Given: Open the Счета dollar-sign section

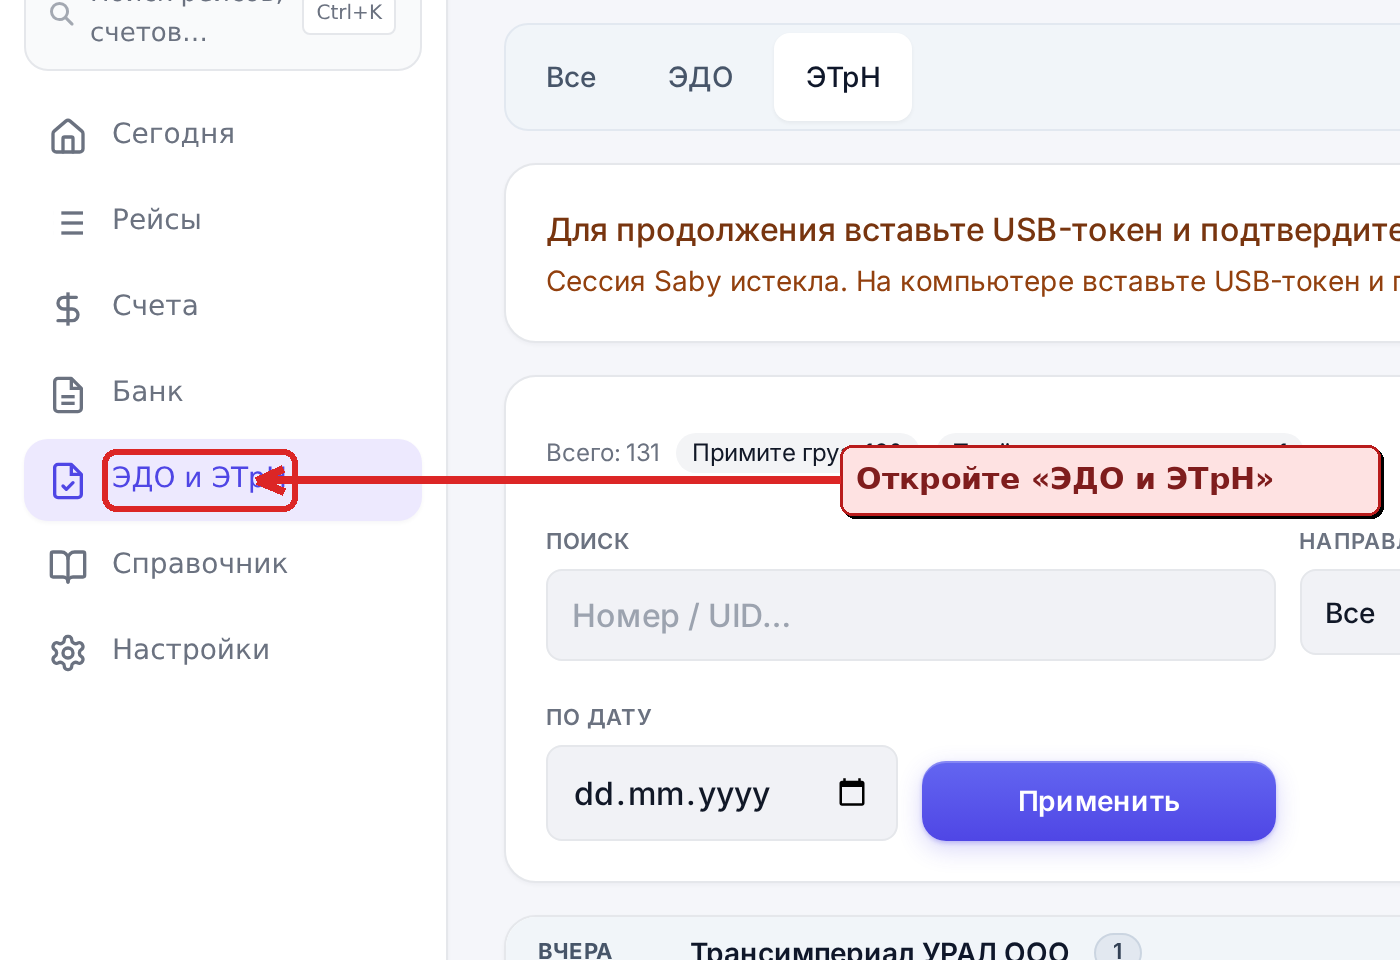Looking at the screenshot, I should pyautogui.click(x=222, y=306).
